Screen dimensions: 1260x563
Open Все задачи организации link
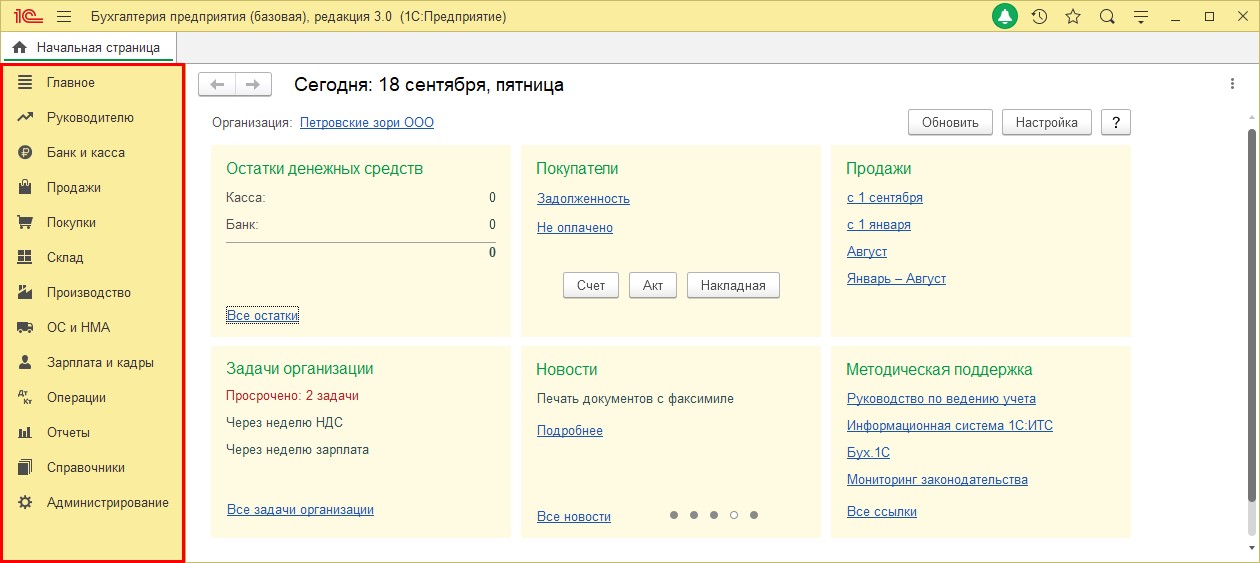coord(300,509)
